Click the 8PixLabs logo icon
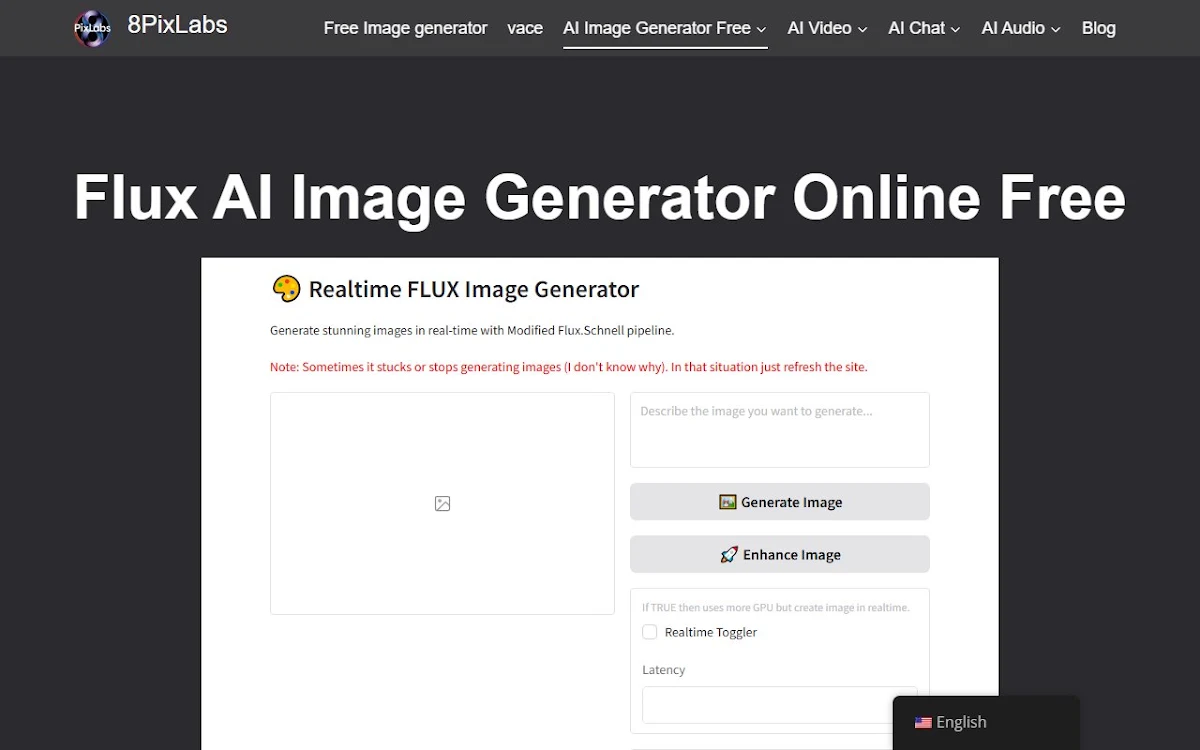 pyautogui.click(x=92, y=28)
